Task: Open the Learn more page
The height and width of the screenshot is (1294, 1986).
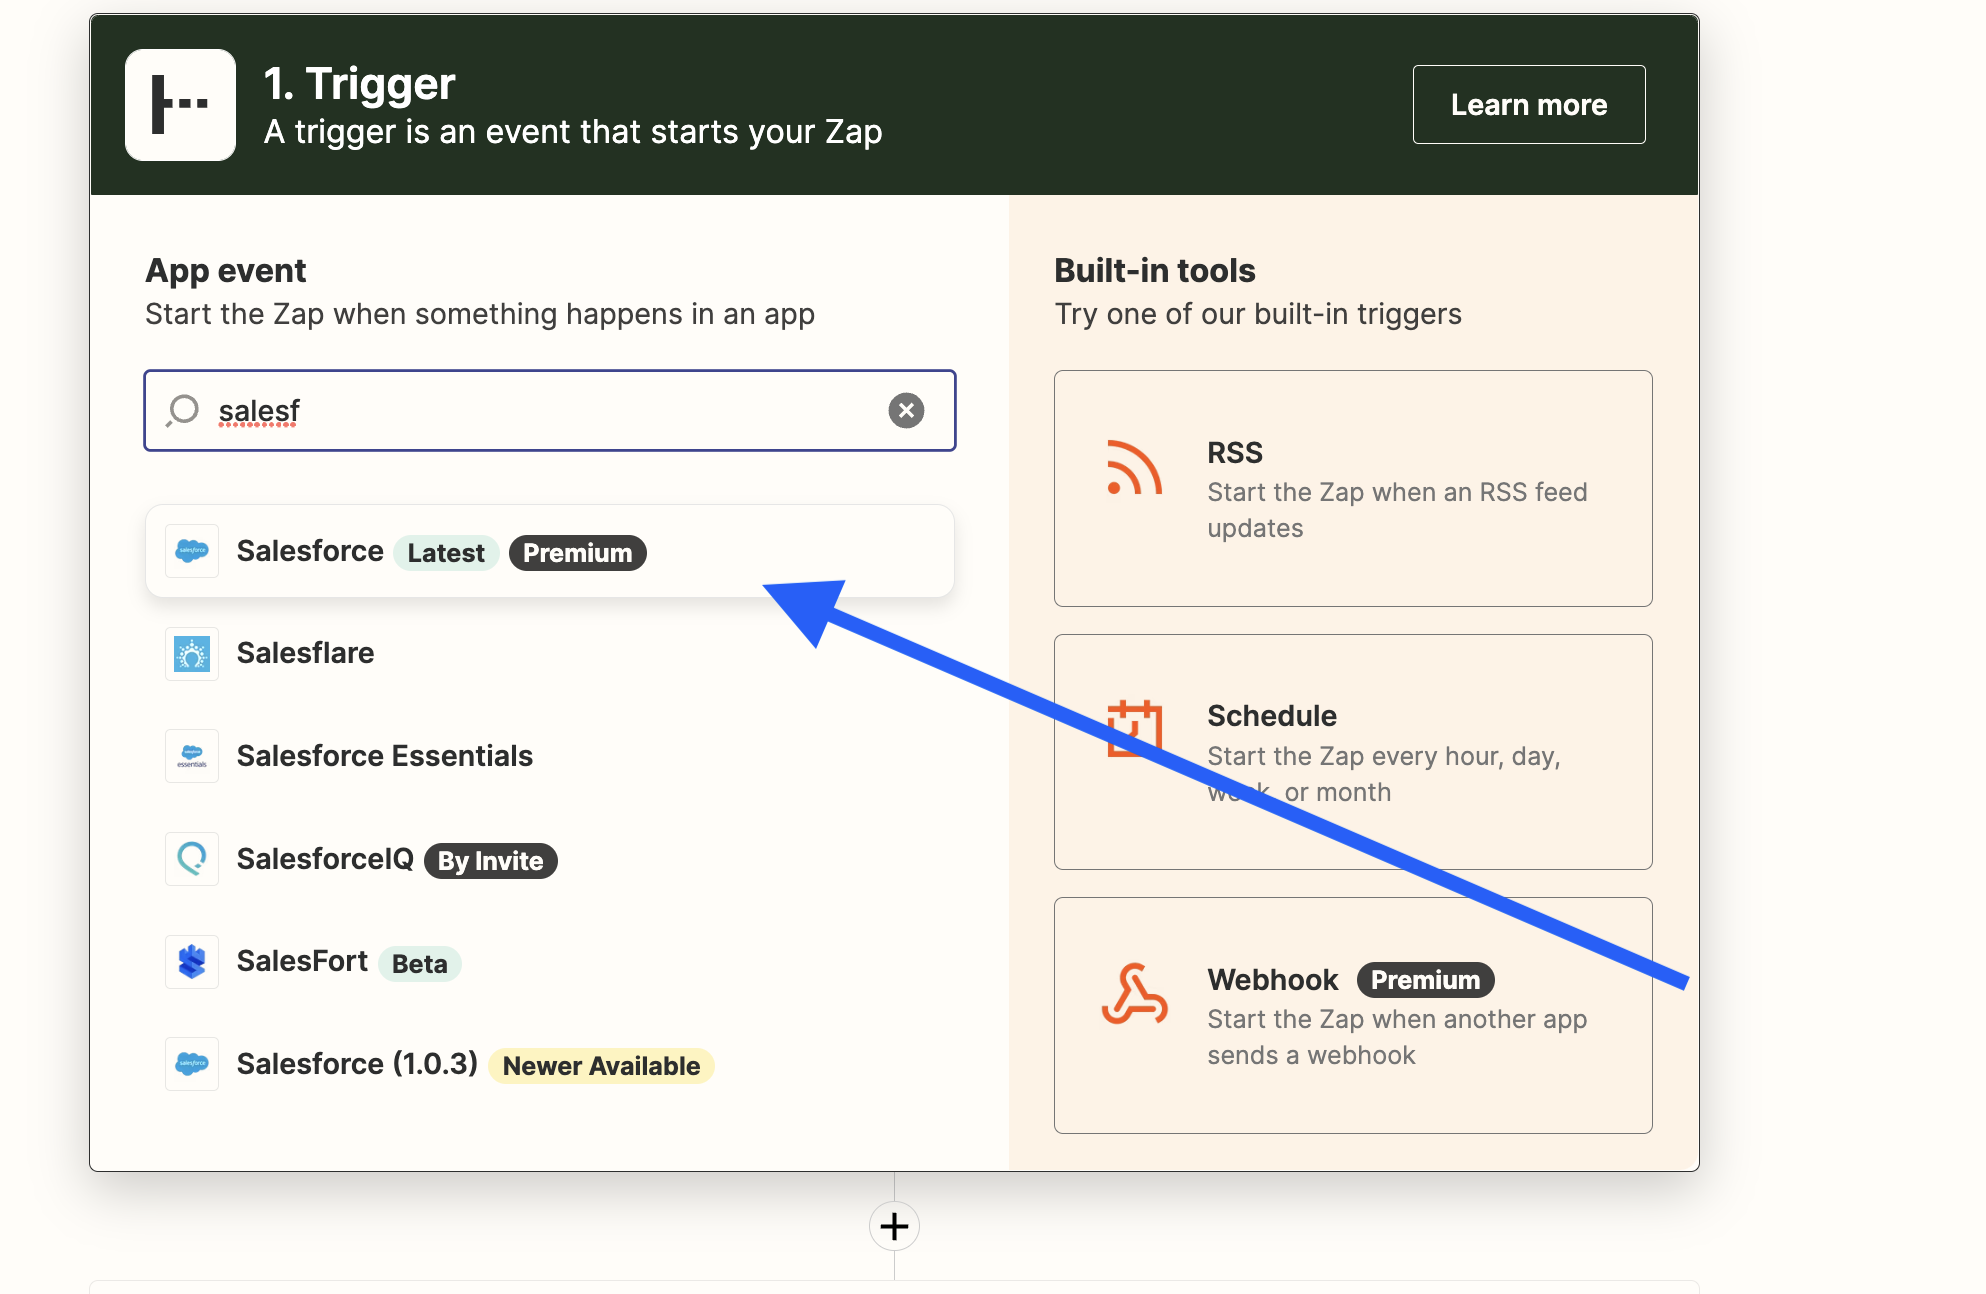Action: click(x=1528, y=103)
